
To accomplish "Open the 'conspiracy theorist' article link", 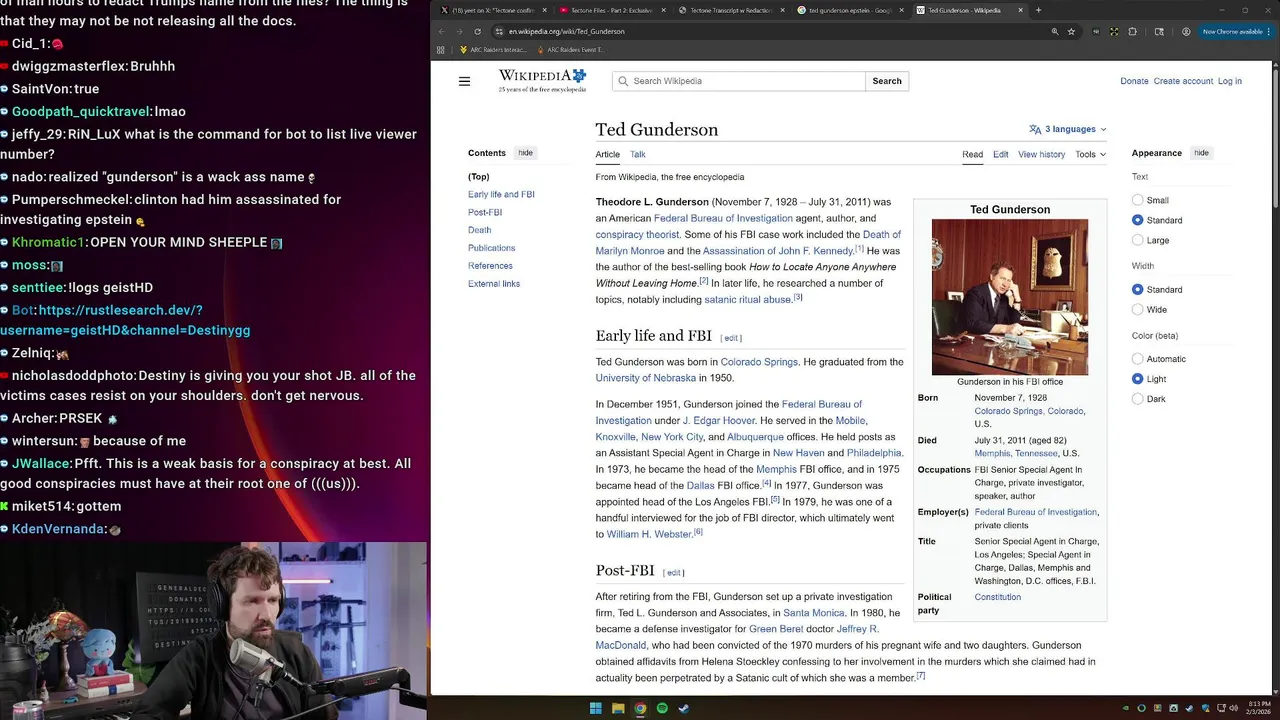I will tap(637, 234).
